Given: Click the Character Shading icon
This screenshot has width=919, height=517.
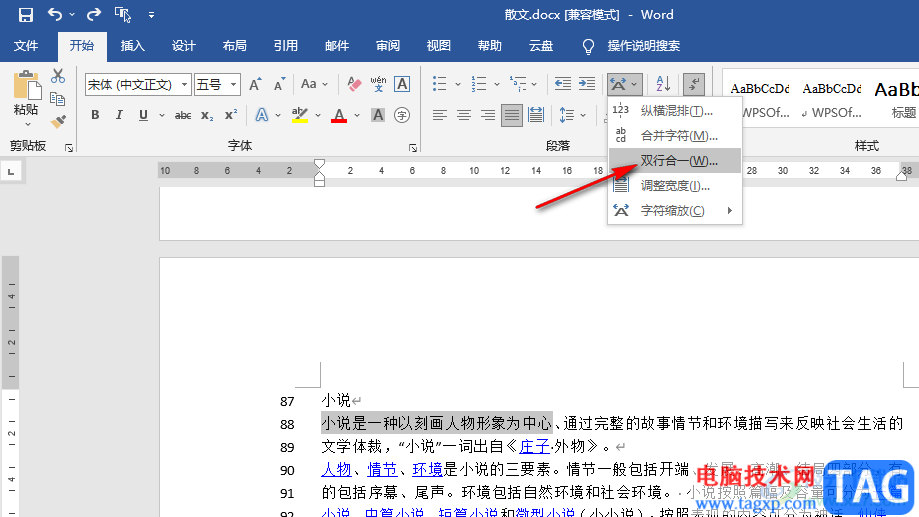Looking at the screenshot, I should tap(378, 115).
